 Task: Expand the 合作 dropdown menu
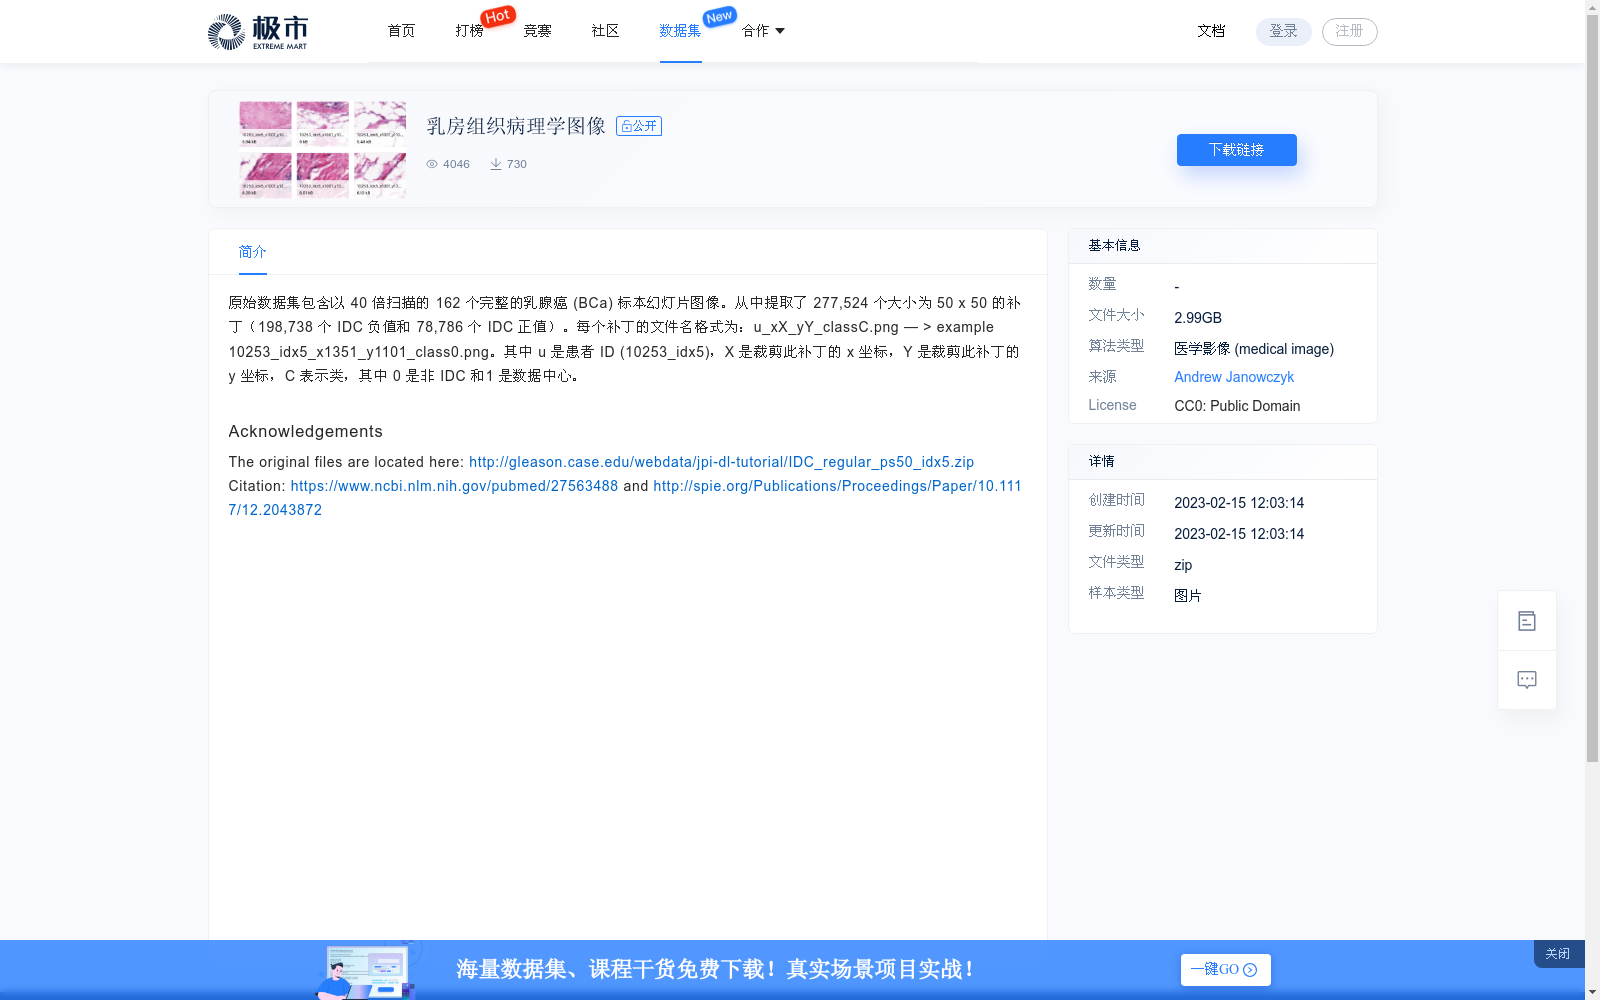point(763,31)
